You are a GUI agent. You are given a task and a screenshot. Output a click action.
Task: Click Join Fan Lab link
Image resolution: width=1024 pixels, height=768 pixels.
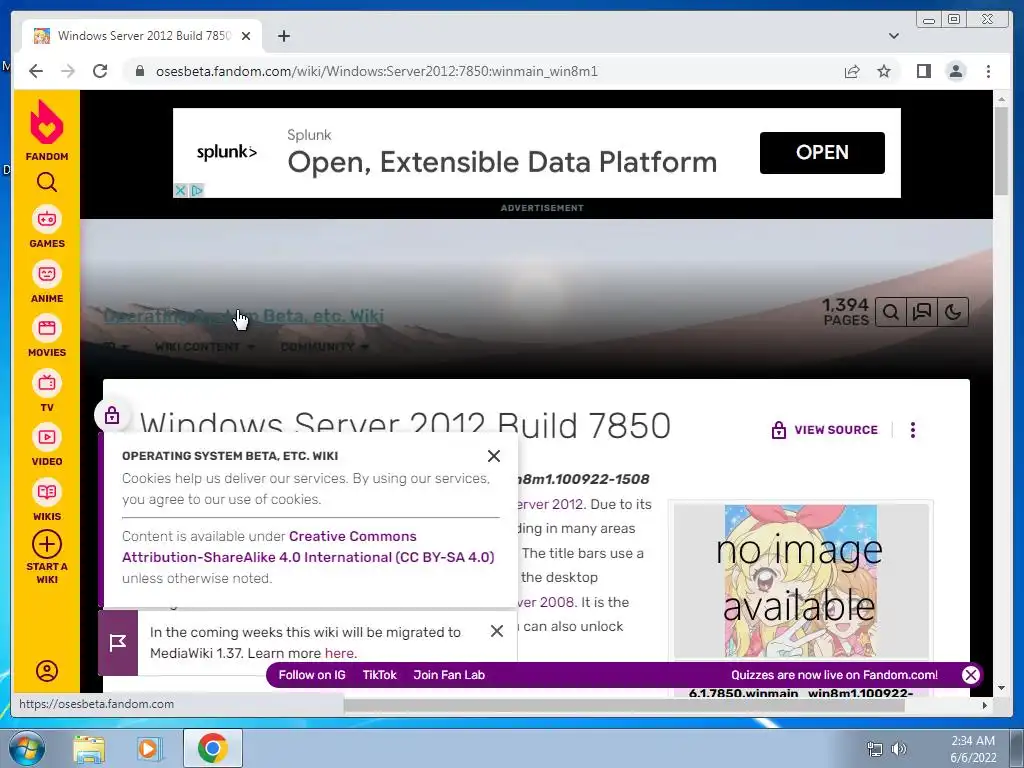pos(449,675)
